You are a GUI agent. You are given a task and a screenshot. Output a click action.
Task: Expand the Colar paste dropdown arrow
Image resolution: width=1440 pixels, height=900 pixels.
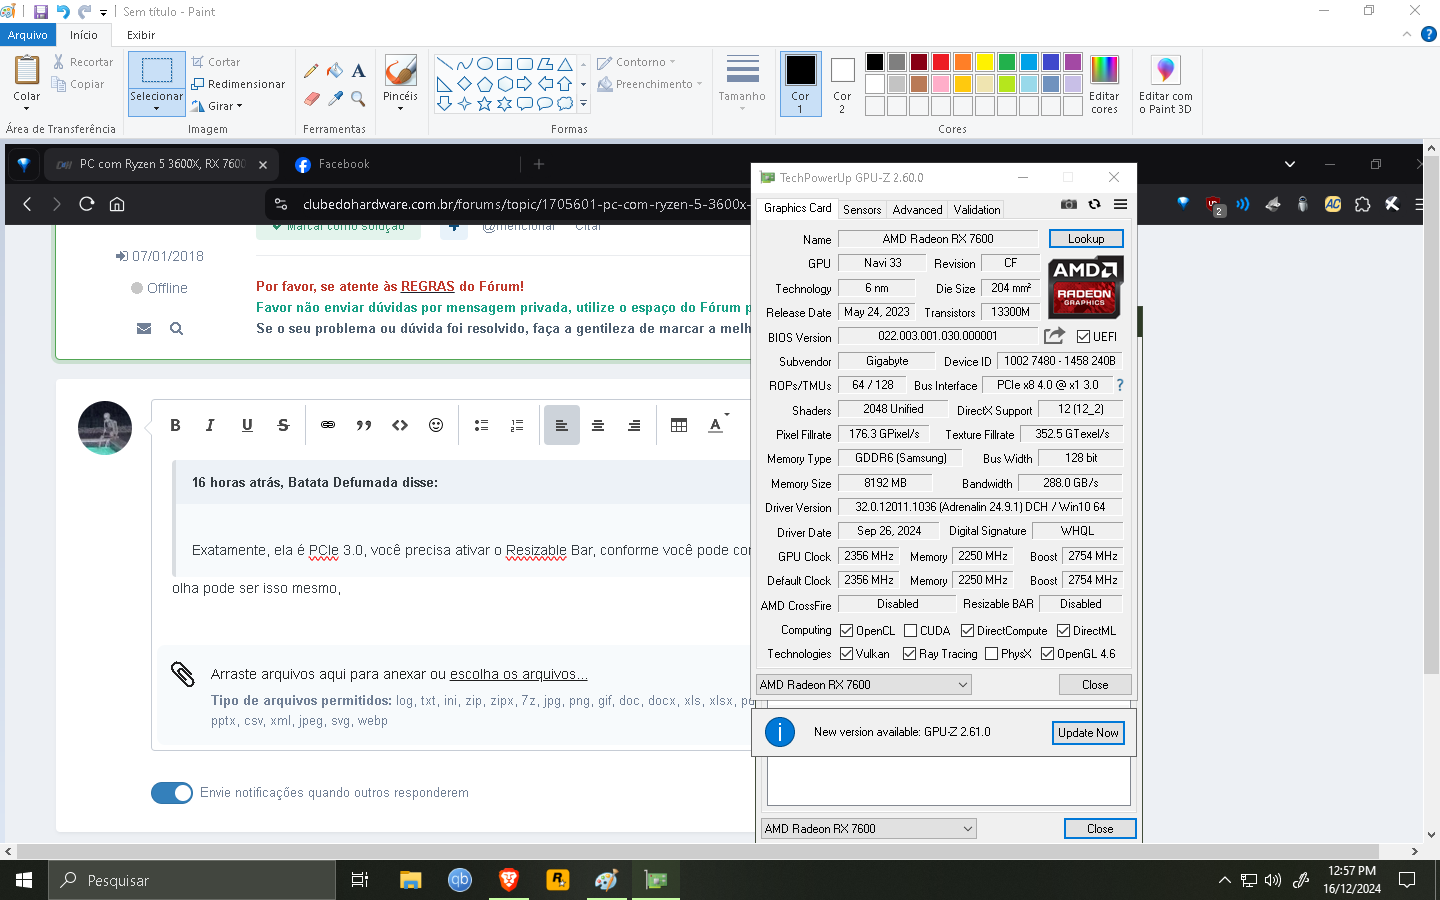click(x=27, y=108)
